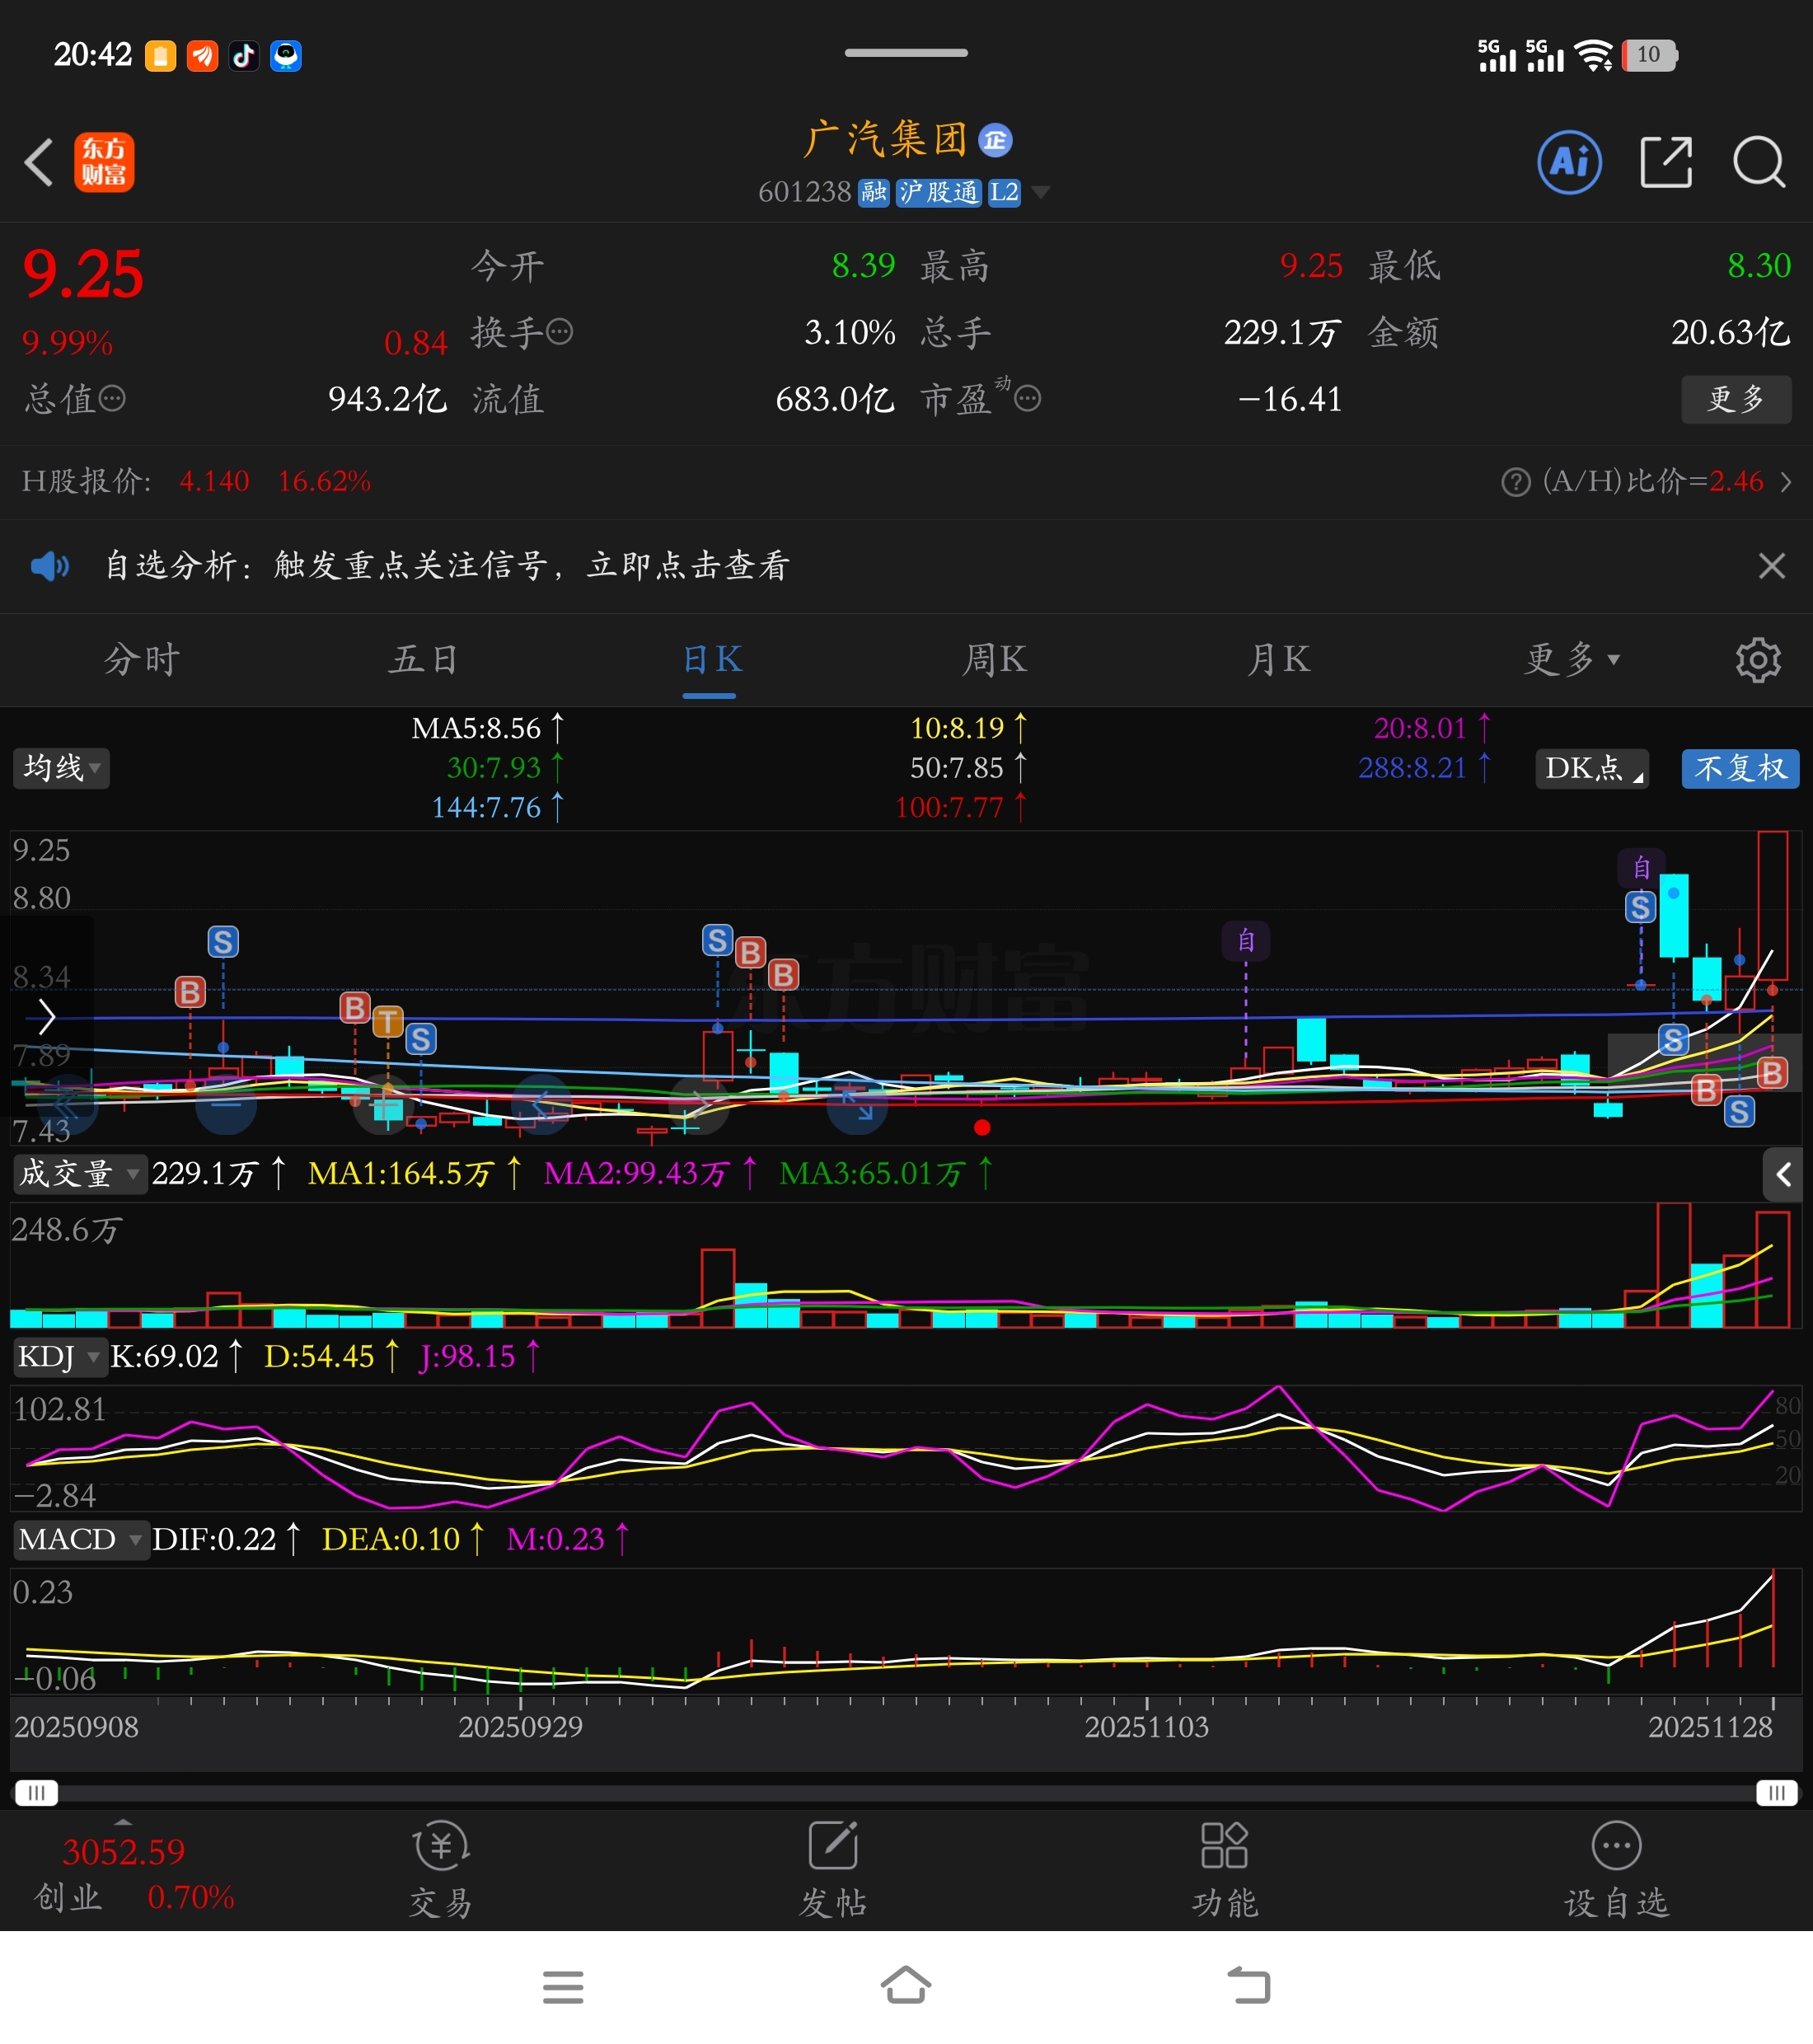Screen dimensions: 1813x2044
Task: Tap the back arrow icon
Action: point(39,162)
